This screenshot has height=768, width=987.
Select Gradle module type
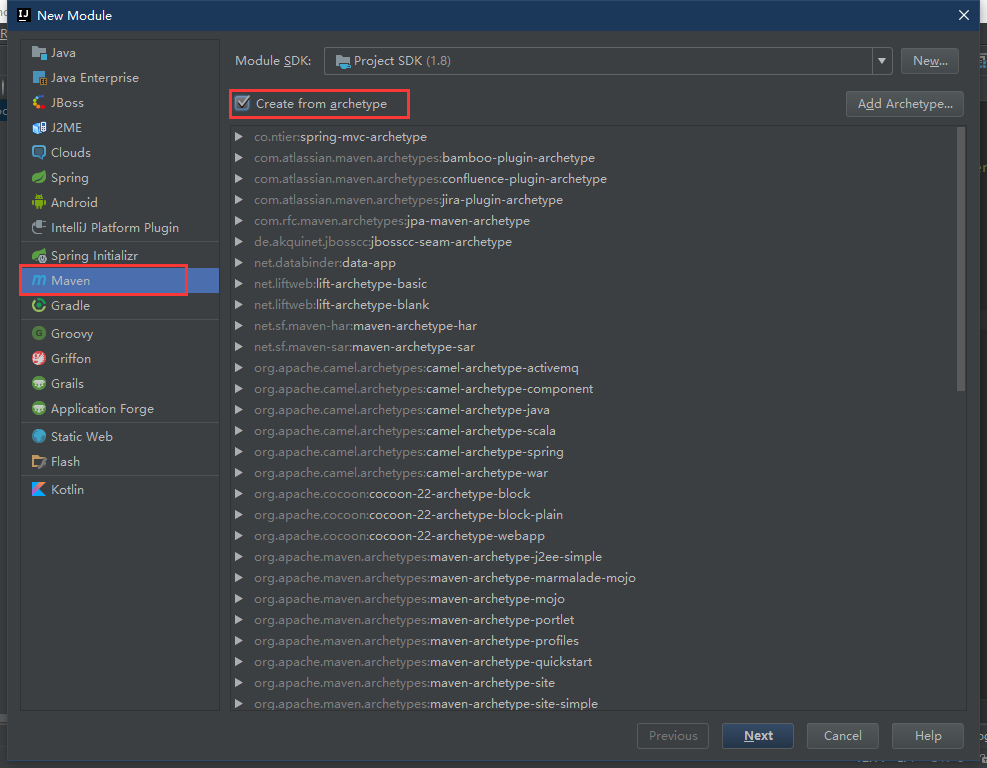(x=120, y=305)
